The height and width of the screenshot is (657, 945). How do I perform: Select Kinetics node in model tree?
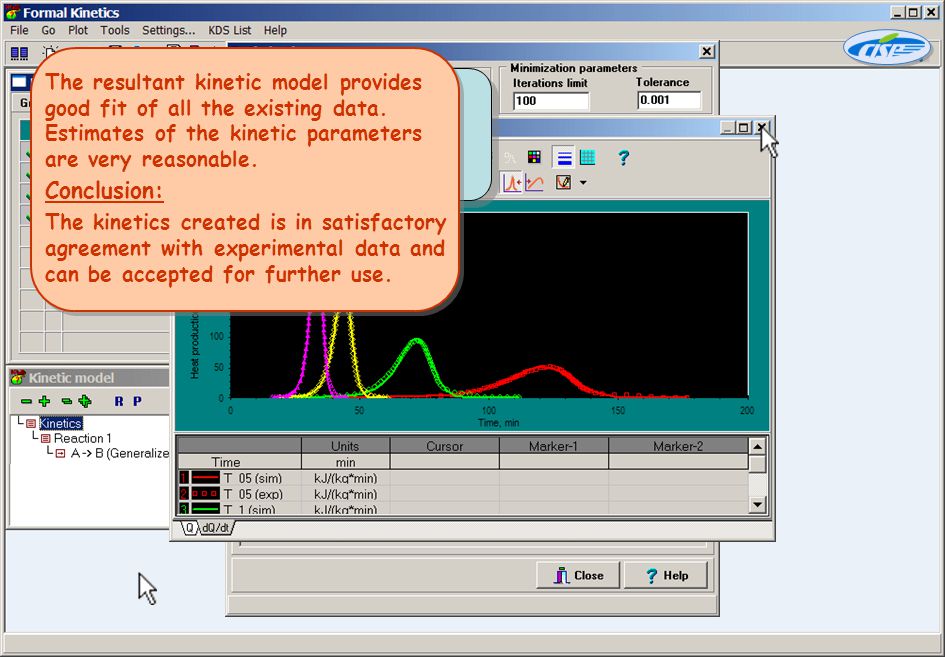point(60,423)
